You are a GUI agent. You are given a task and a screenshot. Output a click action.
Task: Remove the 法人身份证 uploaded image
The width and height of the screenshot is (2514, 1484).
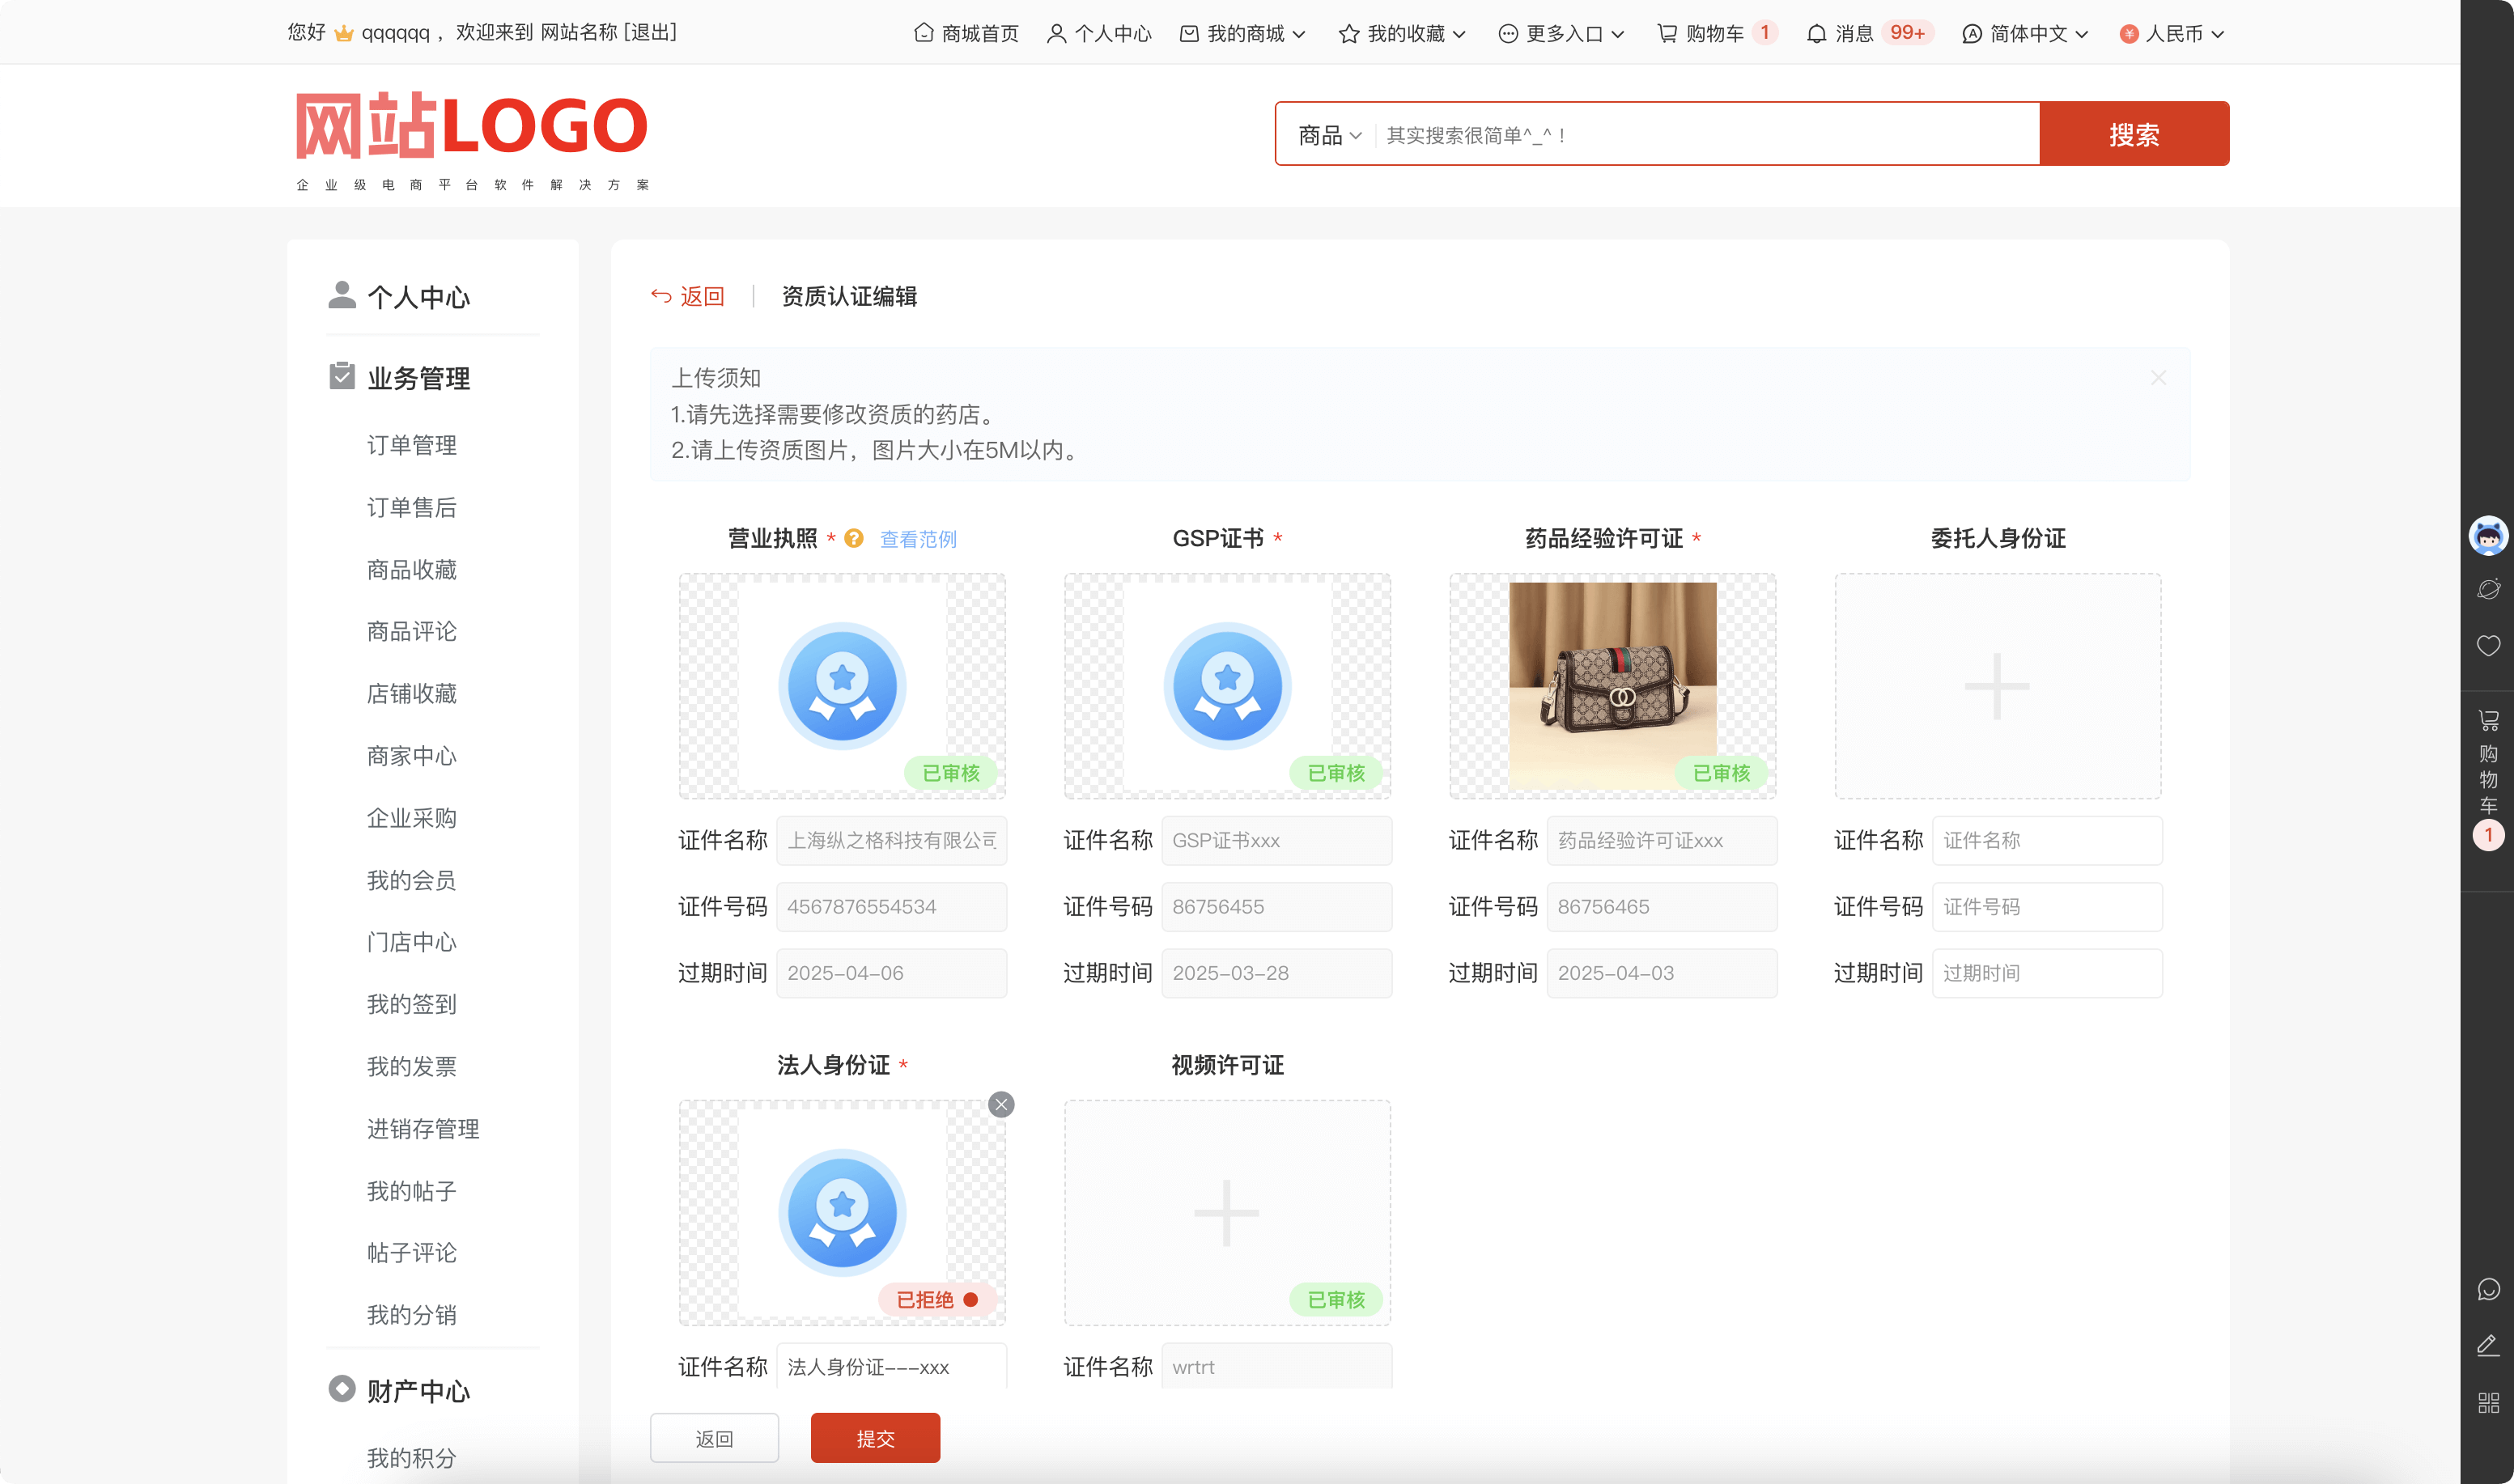1001,1104
